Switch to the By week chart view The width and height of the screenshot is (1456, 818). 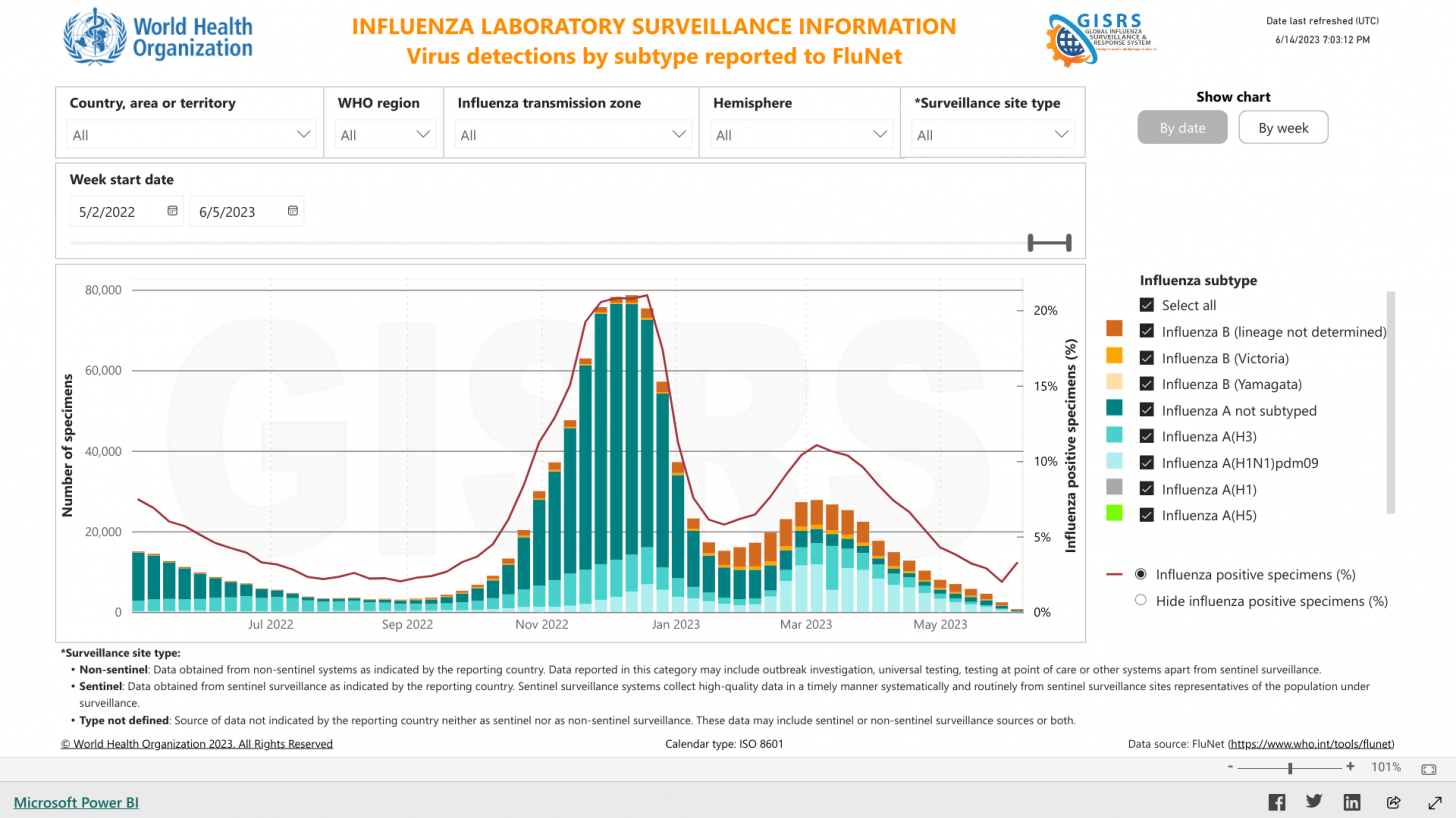point(1283,127)
